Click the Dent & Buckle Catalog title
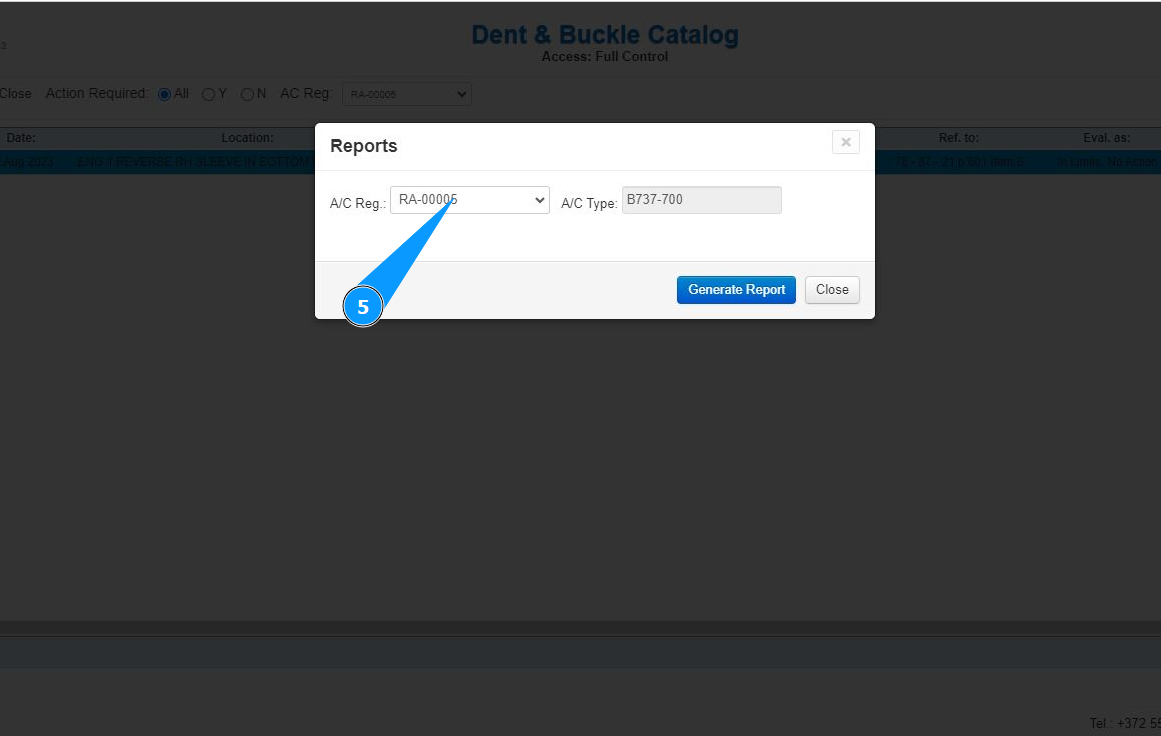Image resolution: width=1161 pixels, height=736 pixels. point(605,35)
